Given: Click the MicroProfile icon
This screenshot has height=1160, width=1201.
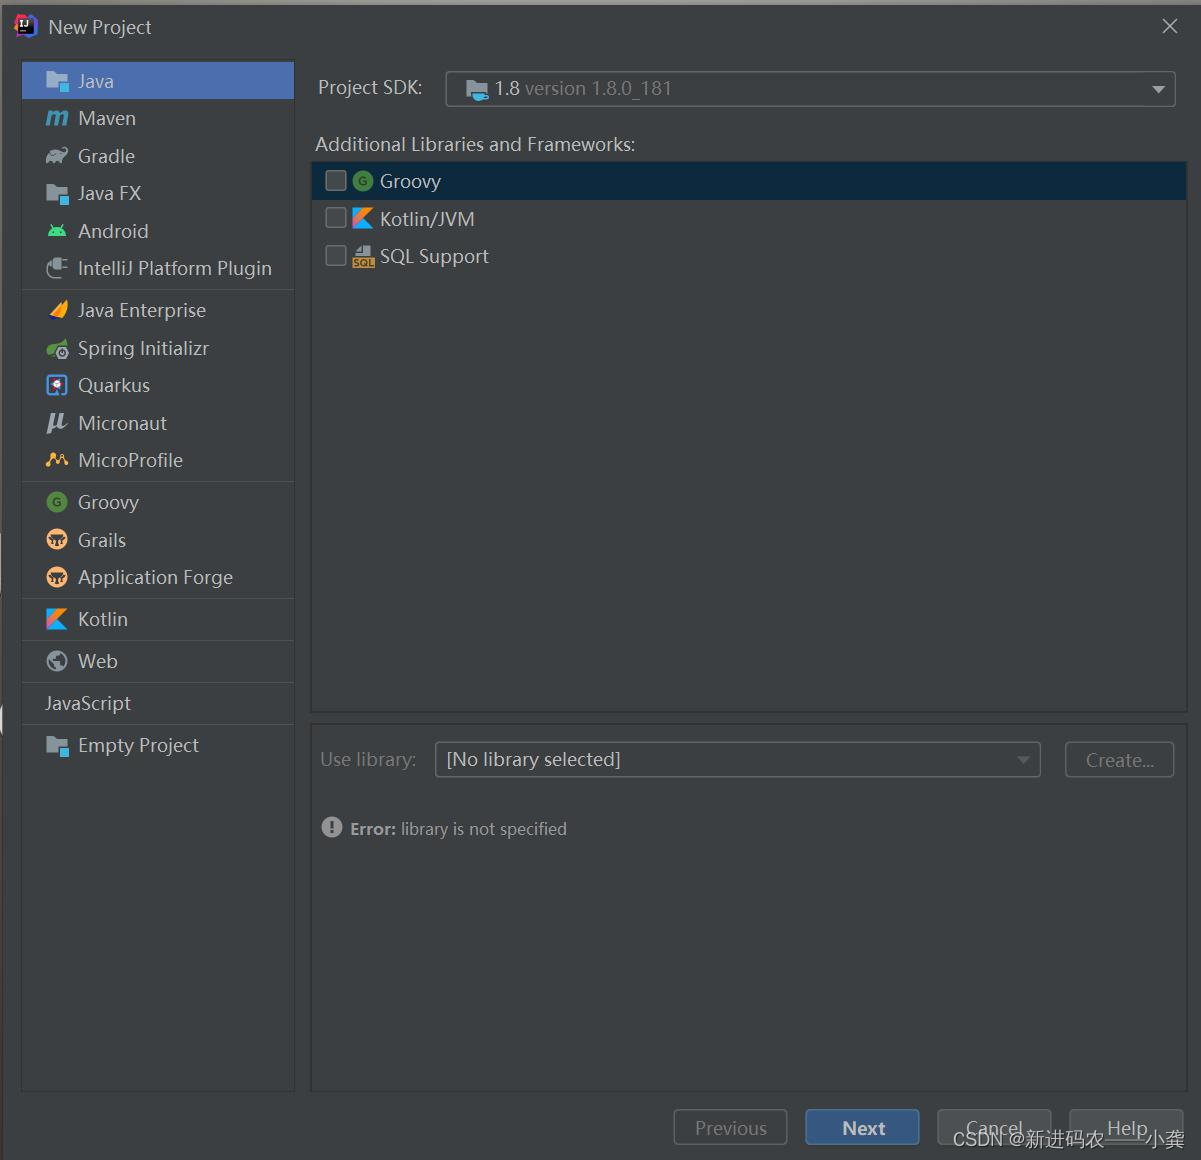Looking at the screenshot, I should tap(57, 460).
